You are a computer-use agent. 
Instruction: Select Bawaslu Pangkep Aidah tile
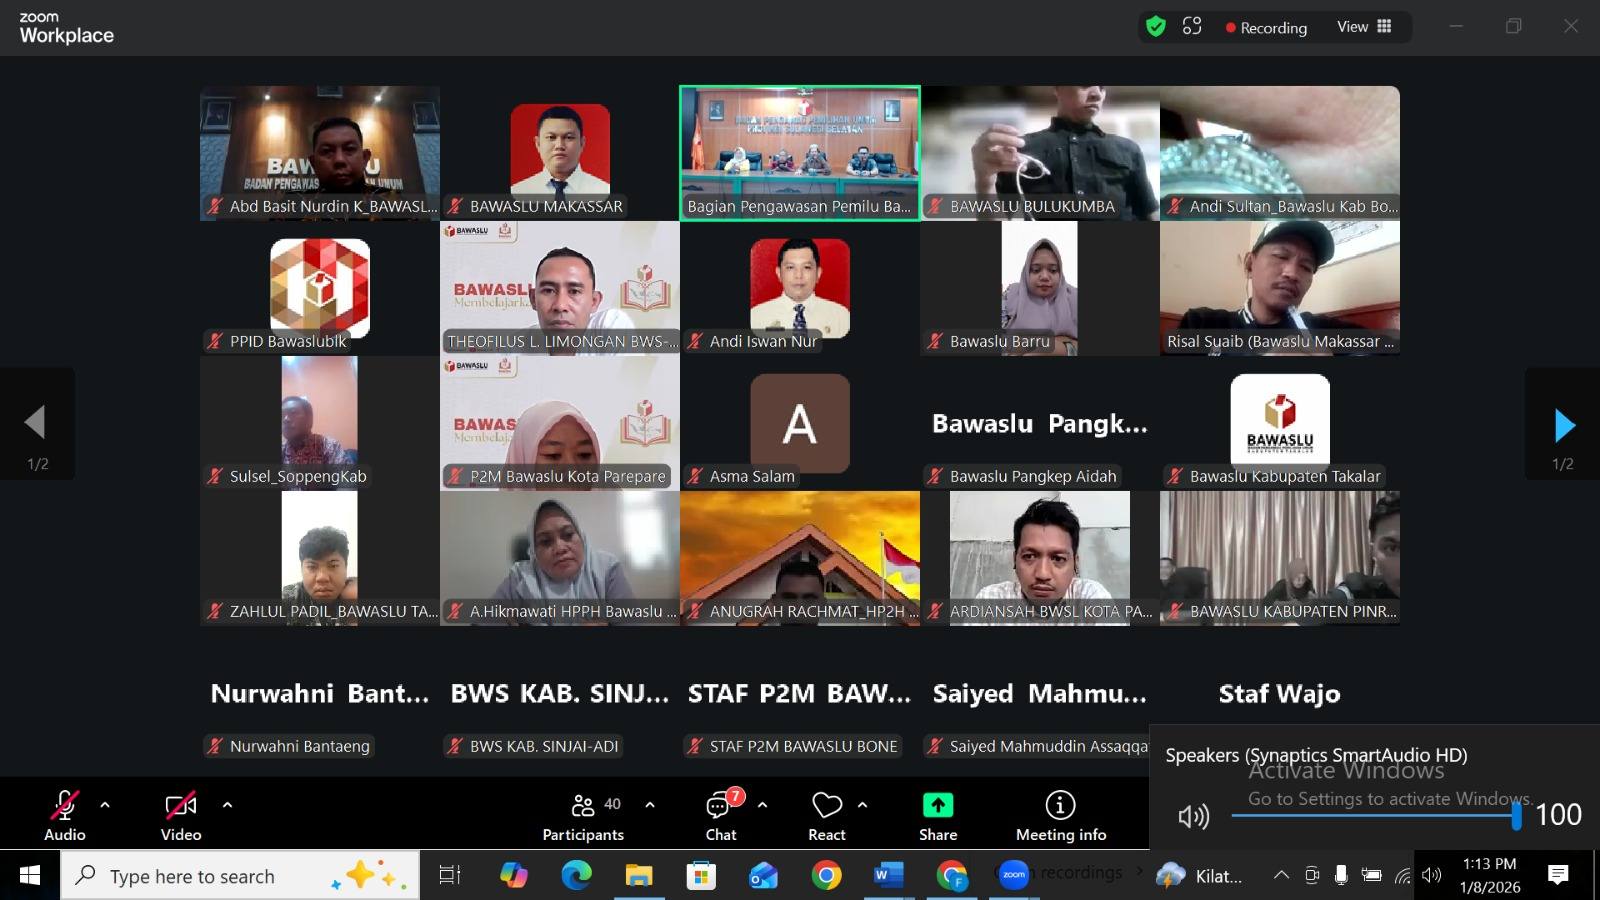click(1040, 423)
